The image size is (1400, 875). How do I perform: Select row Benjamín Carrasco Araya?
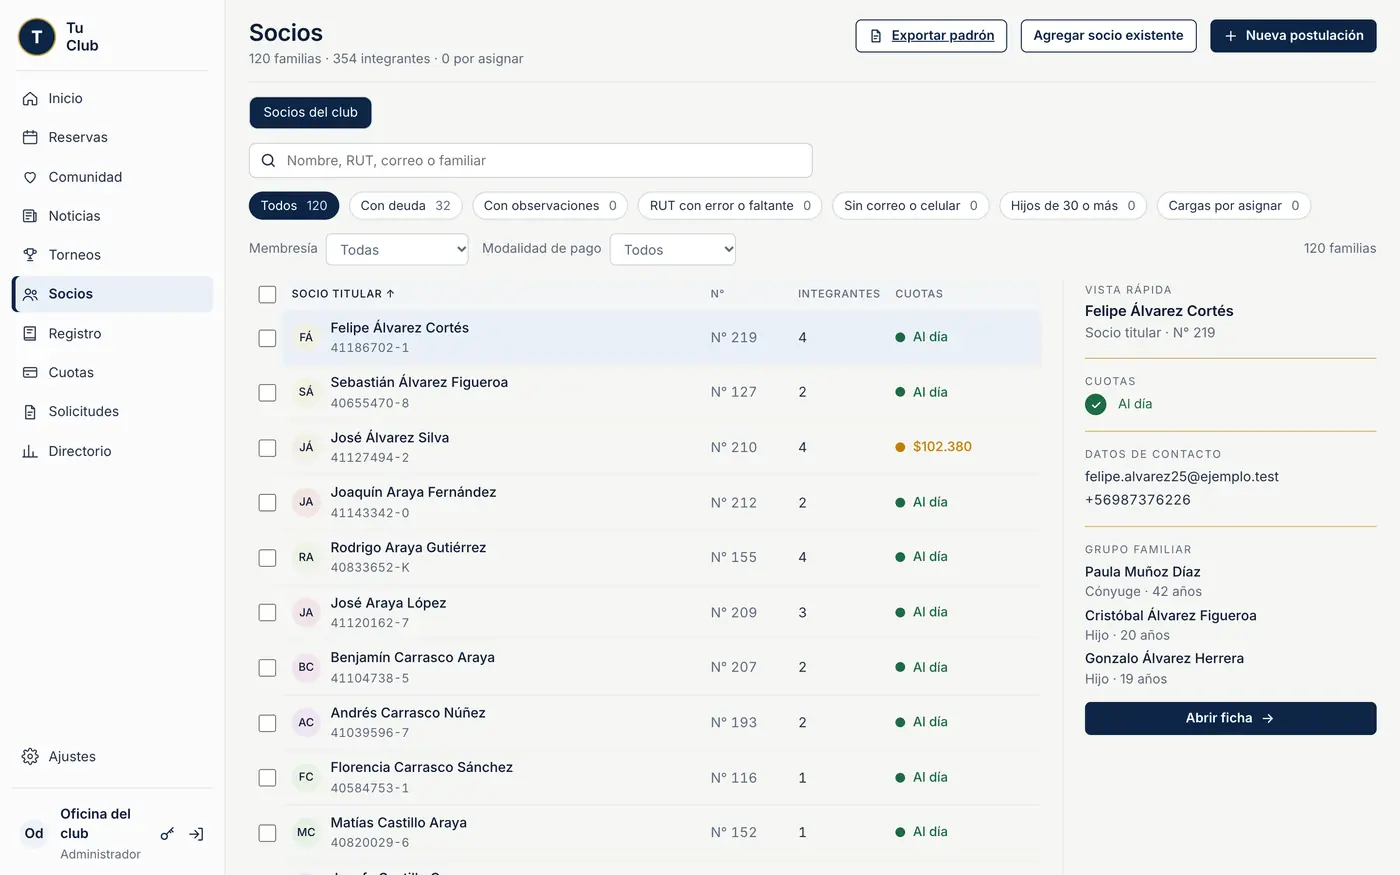pos(645,667)
